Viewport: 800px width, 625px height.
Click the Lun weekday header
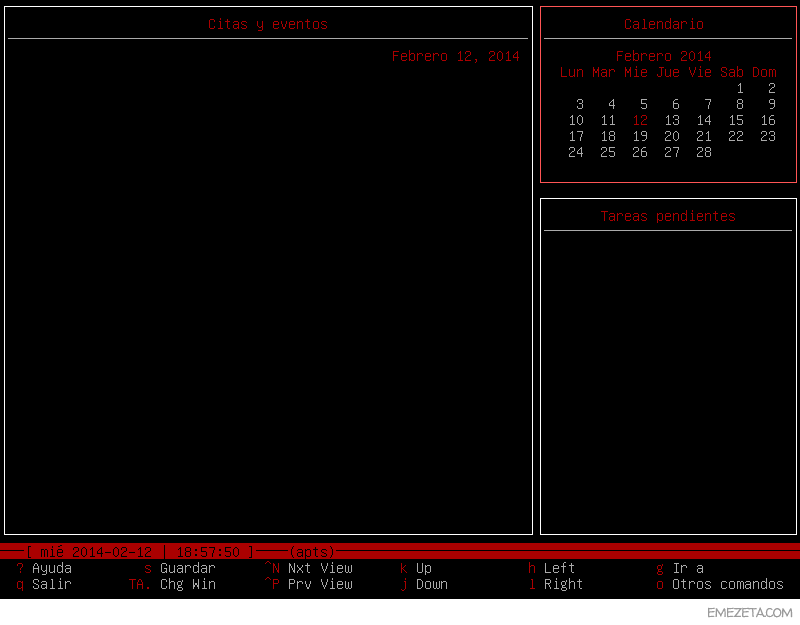pos(572,72)
